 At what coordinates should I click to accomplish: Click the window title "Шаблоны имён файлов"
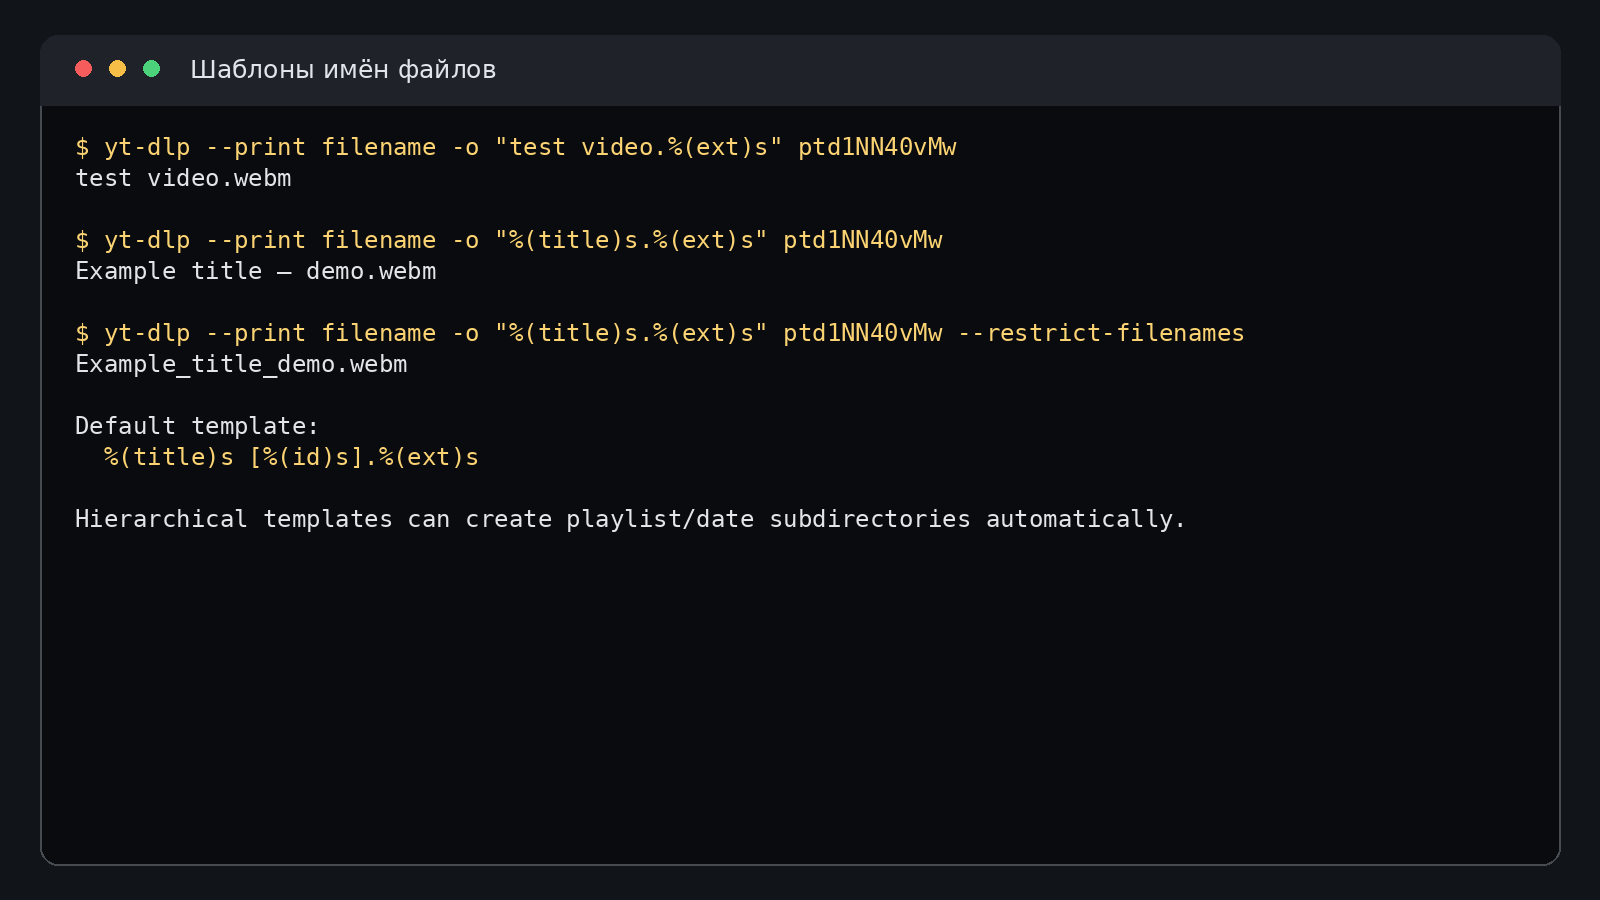[343, 69]
